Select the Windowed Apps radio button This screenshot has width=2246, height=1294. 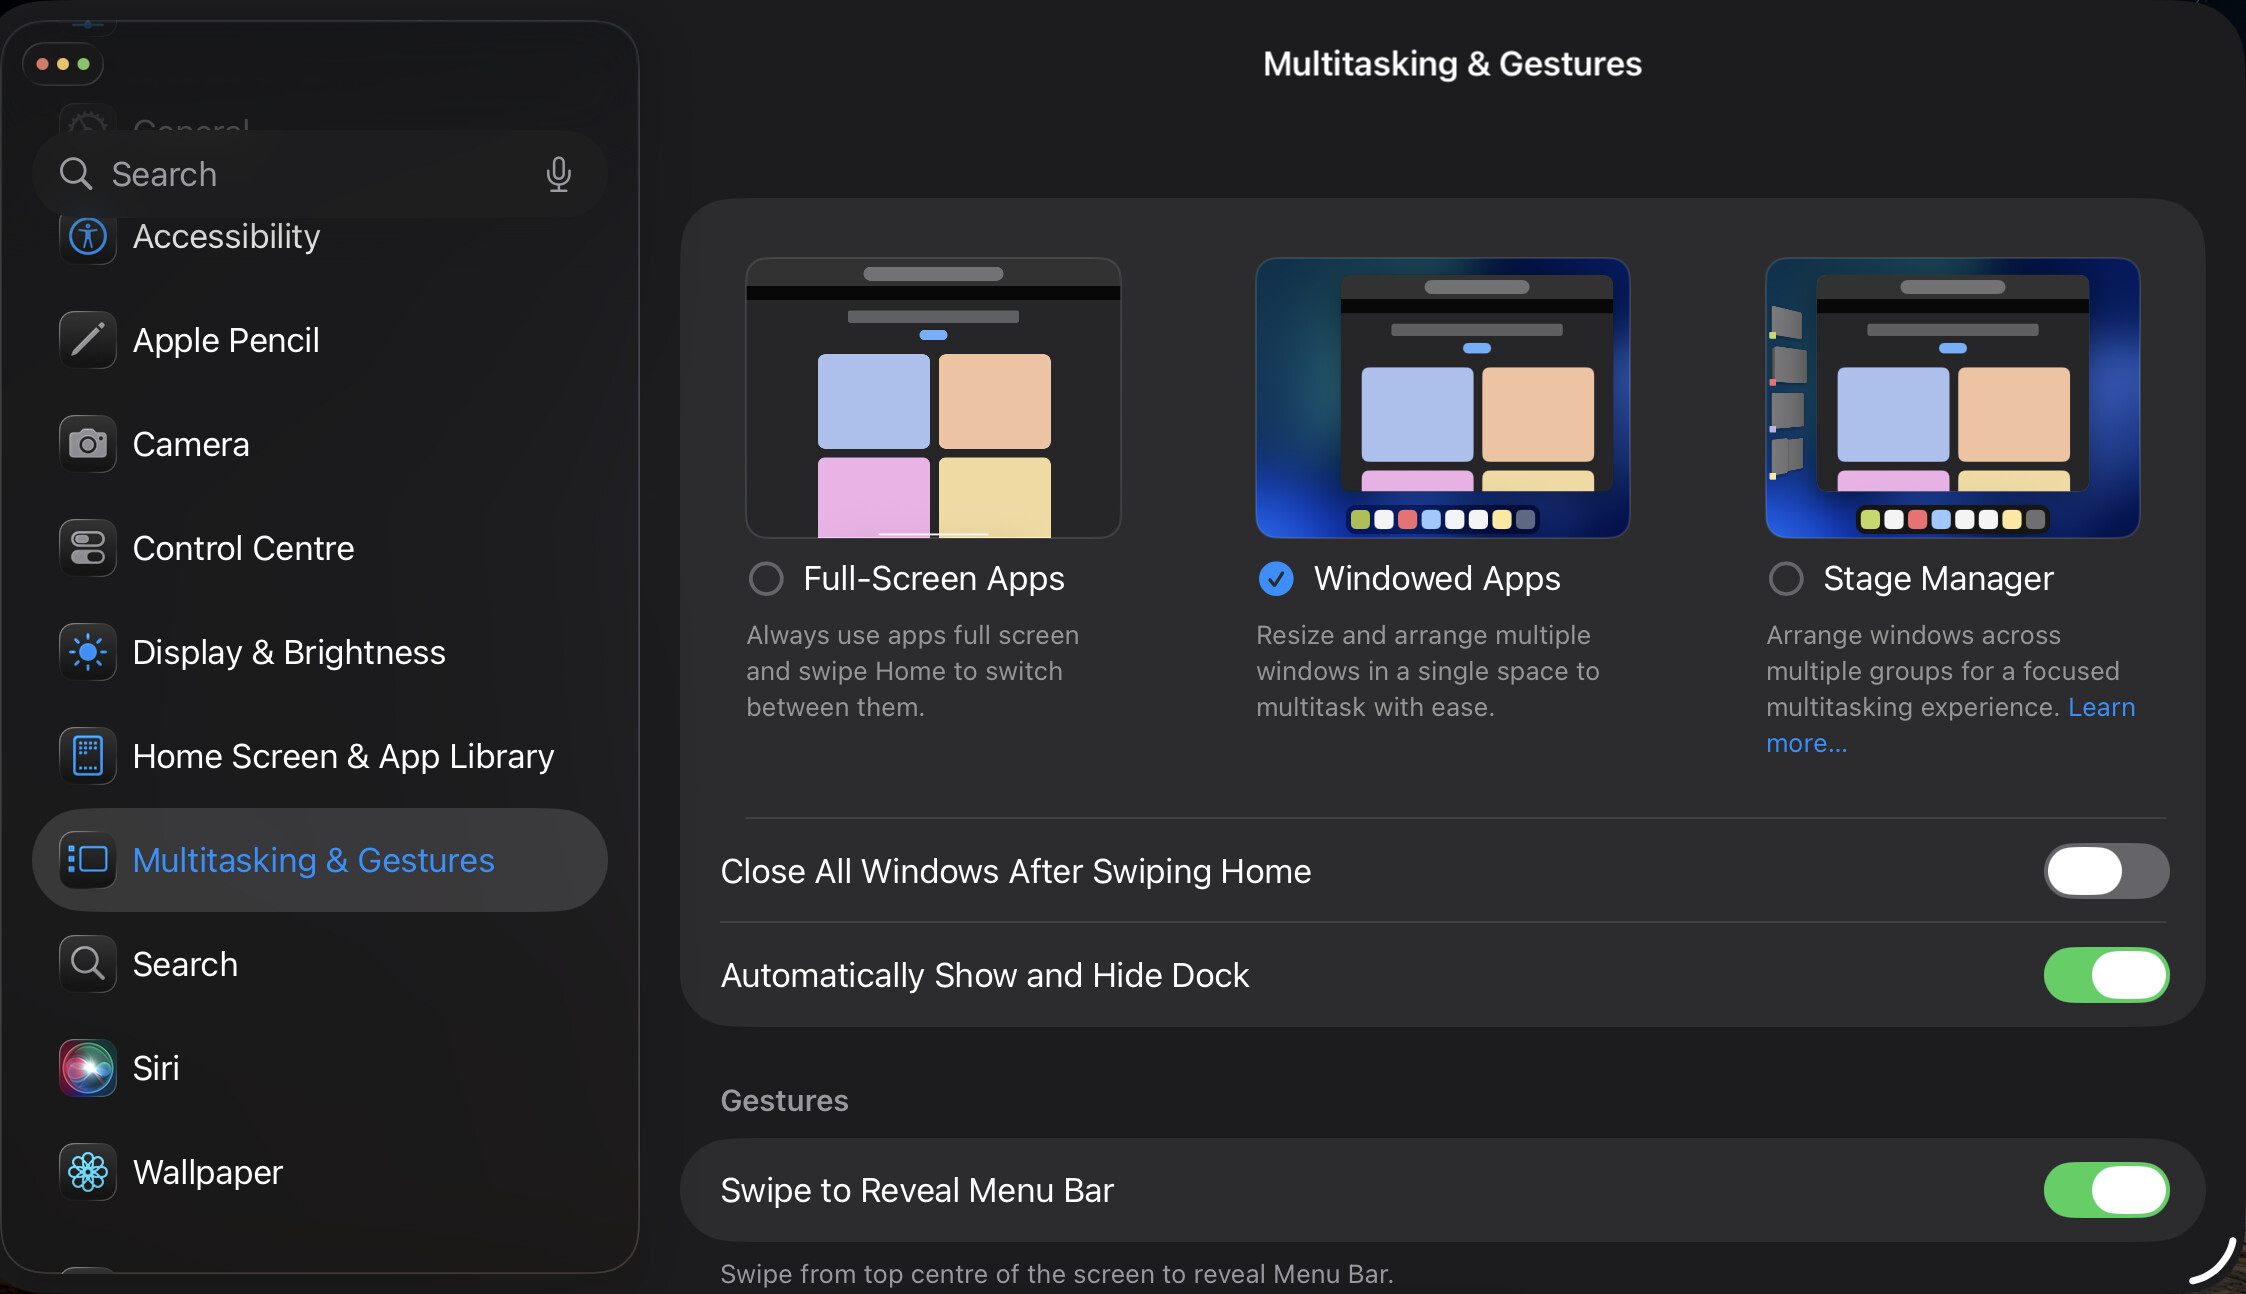(1276, 578)
